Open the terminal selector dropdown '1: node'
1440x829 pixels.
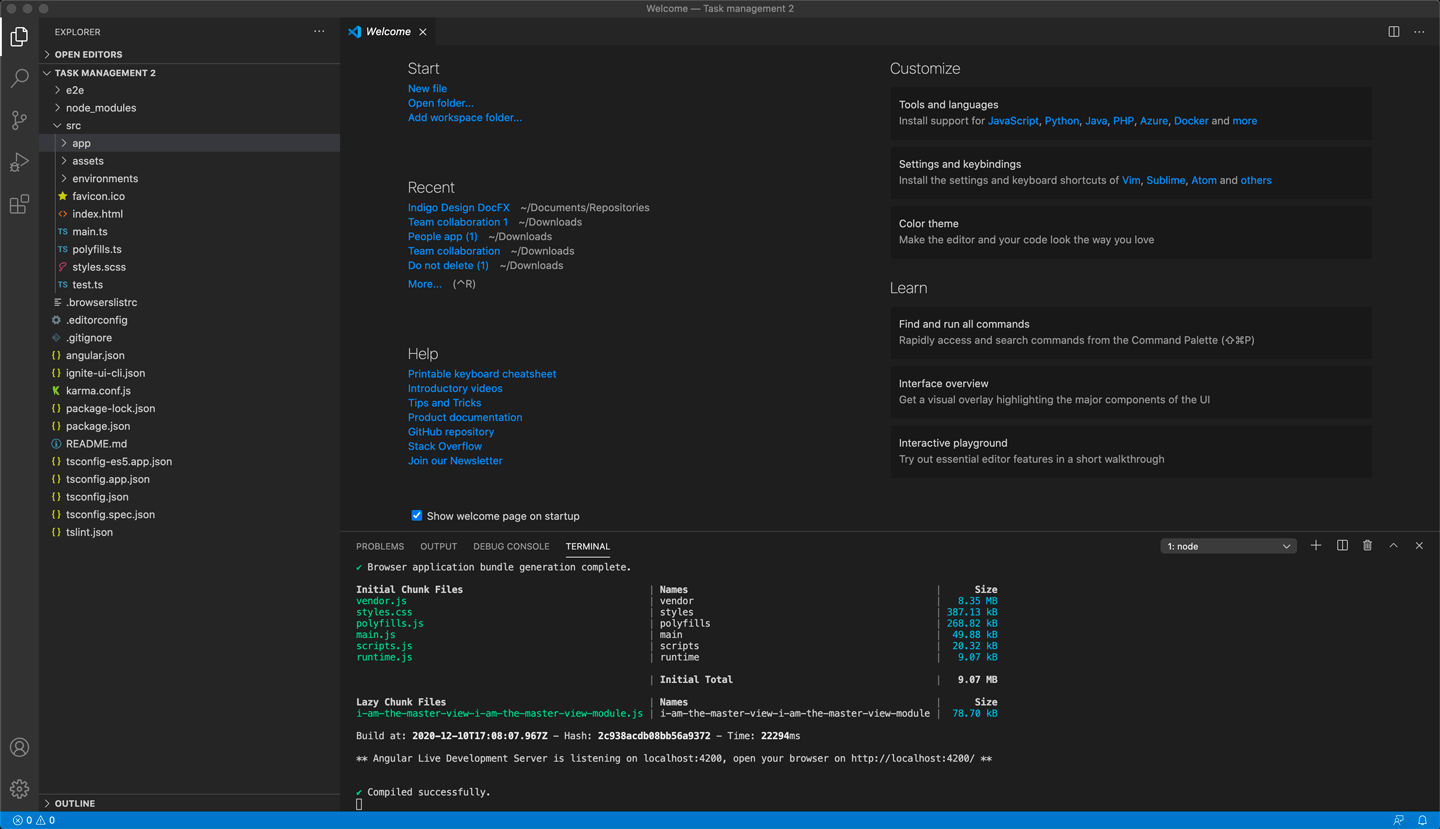coord(1228,546)
